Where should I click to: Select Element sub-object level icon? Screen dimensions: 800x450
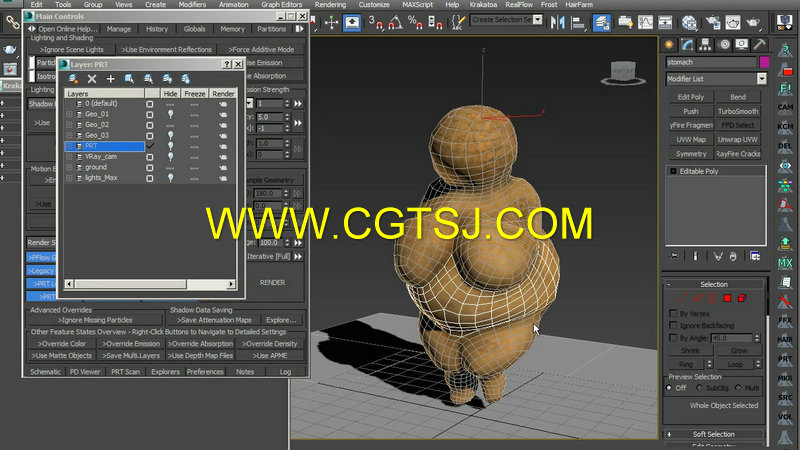tap(742, 298)
